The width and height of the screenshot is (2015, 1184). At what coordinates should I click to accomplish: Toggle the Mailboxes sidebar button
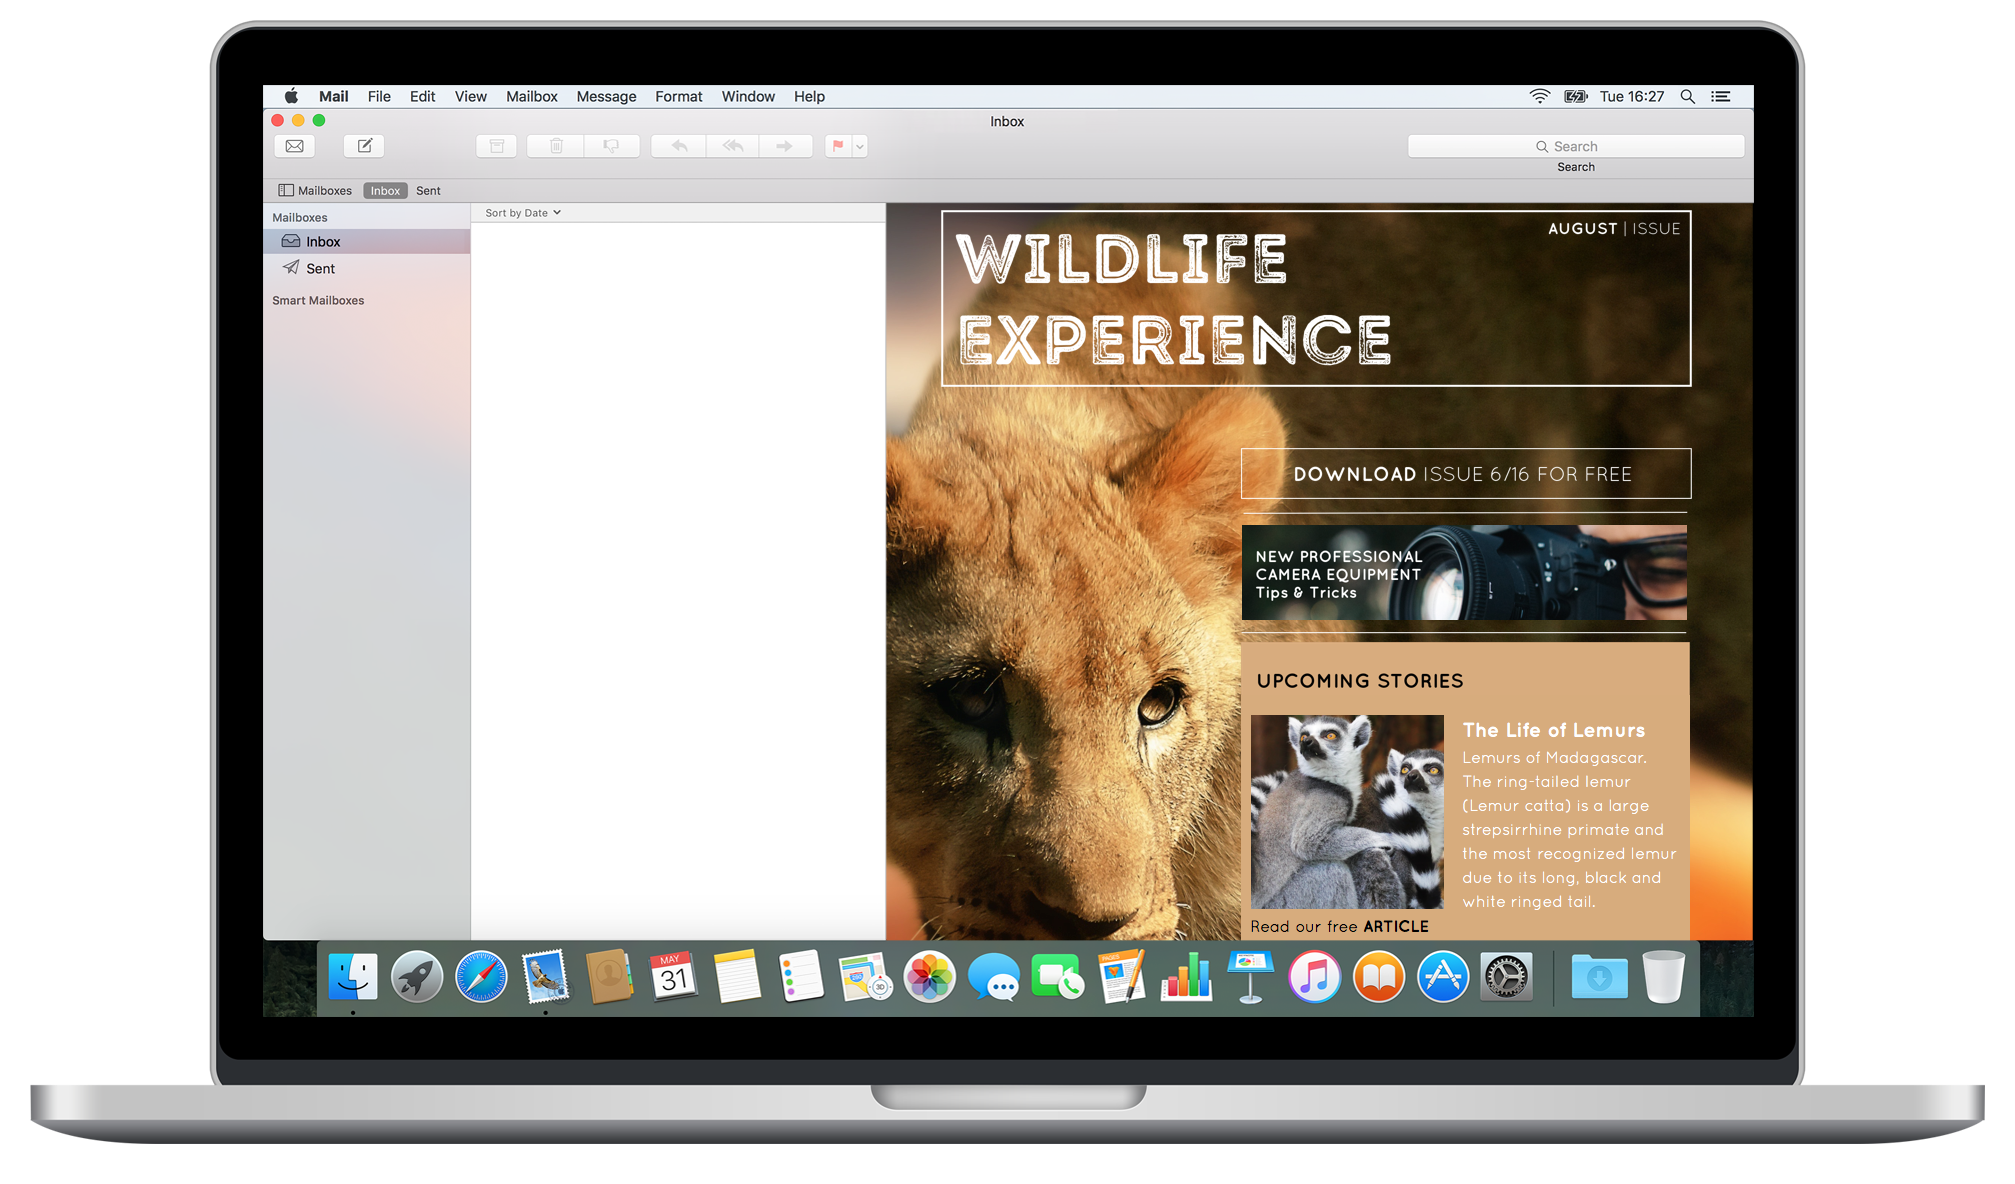(315, 191)
